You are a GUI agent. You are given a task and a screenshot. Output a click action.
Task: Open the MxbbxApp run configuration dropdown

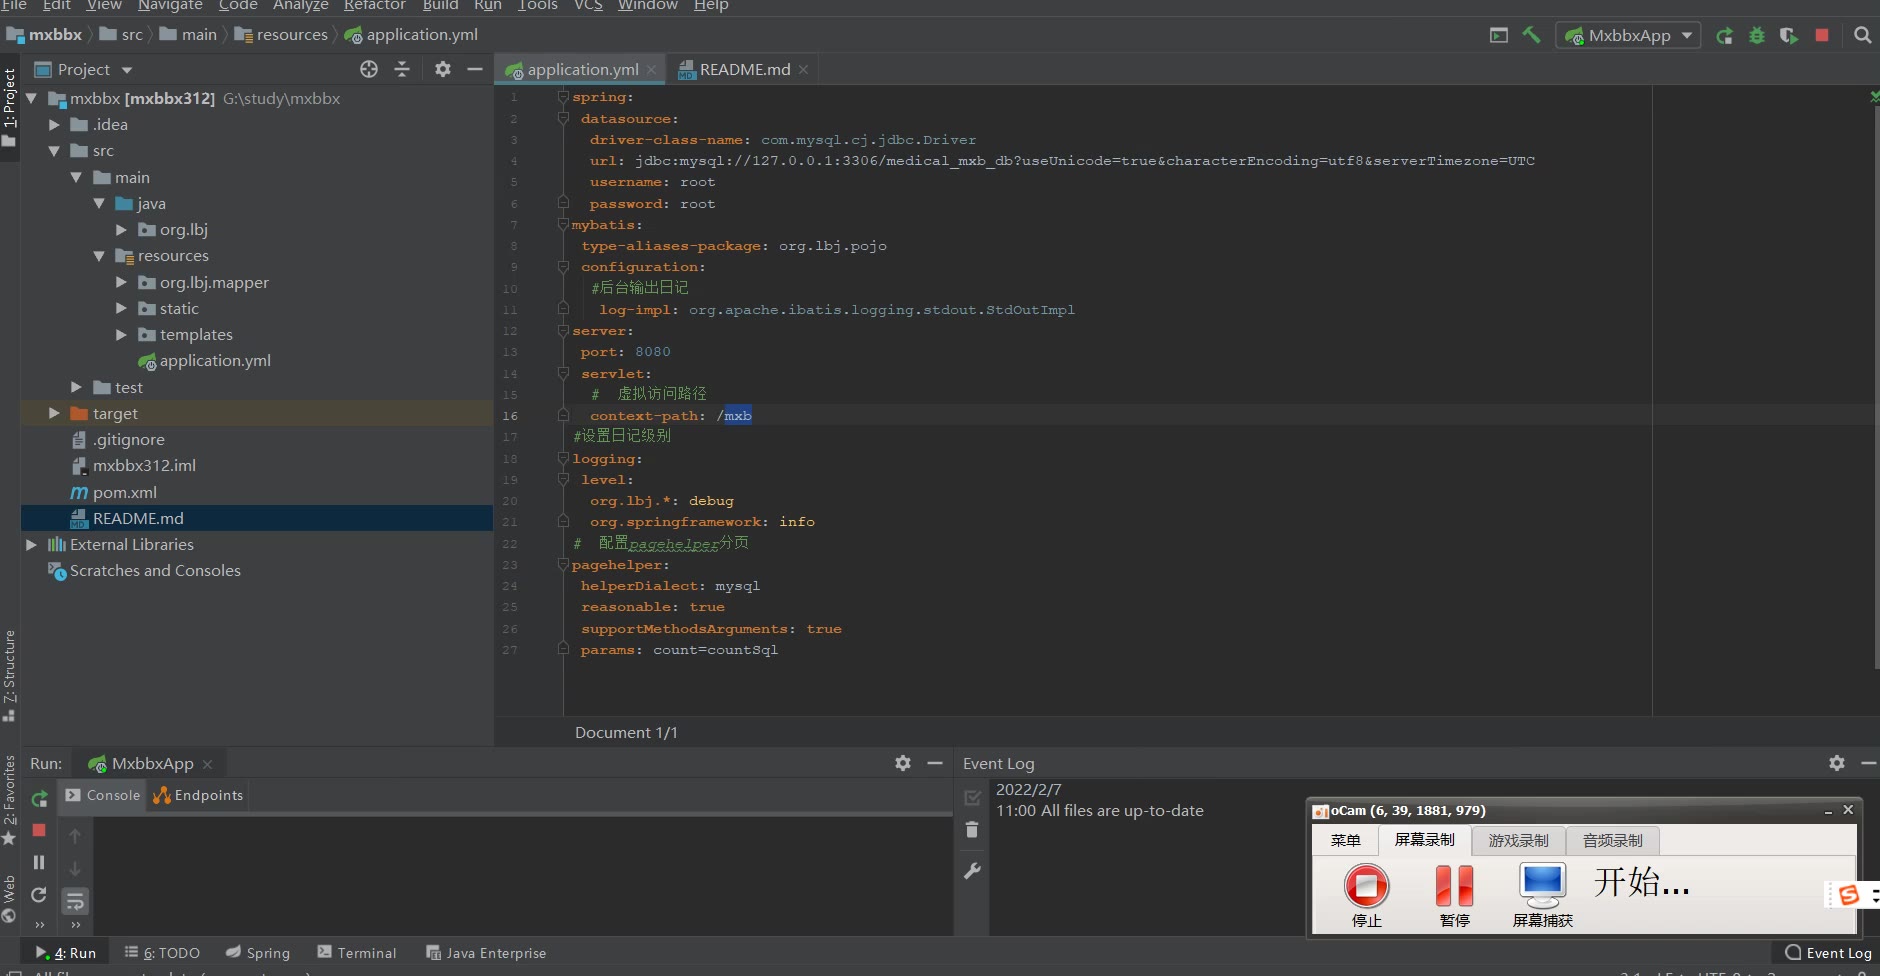click(x=1628, y=35)
